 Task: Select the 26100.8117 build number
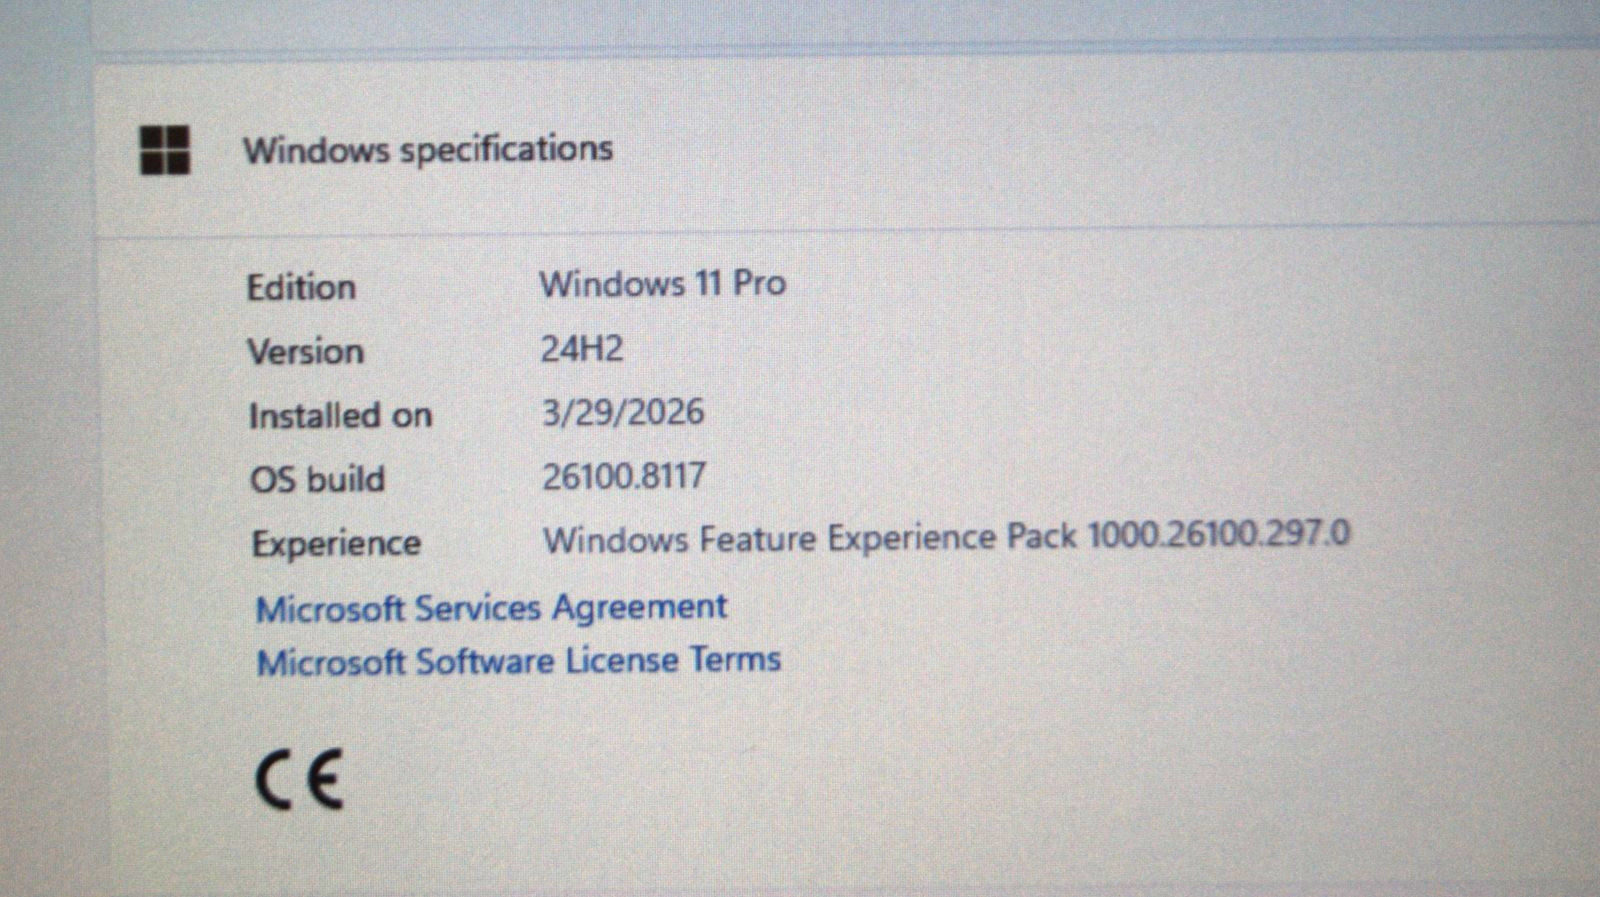tap(624, 476)
